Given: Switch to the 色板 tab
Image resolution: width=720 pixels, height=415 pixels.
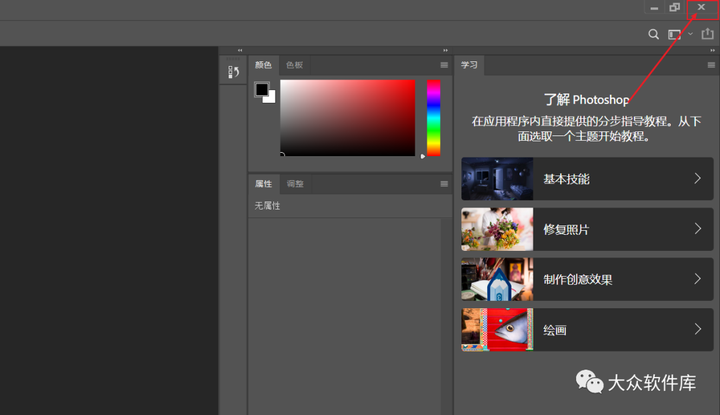Looking at the screenshot, I should (x=294, y=65).
